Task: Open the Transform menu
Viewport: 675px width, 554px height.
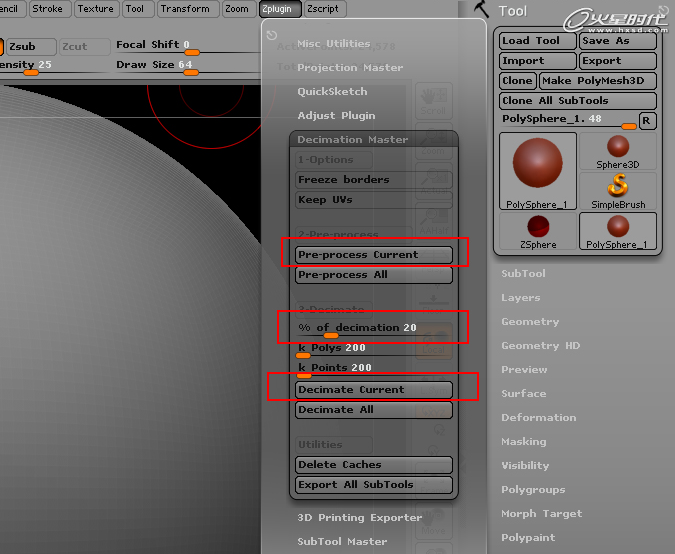Action: pos(187,9)
